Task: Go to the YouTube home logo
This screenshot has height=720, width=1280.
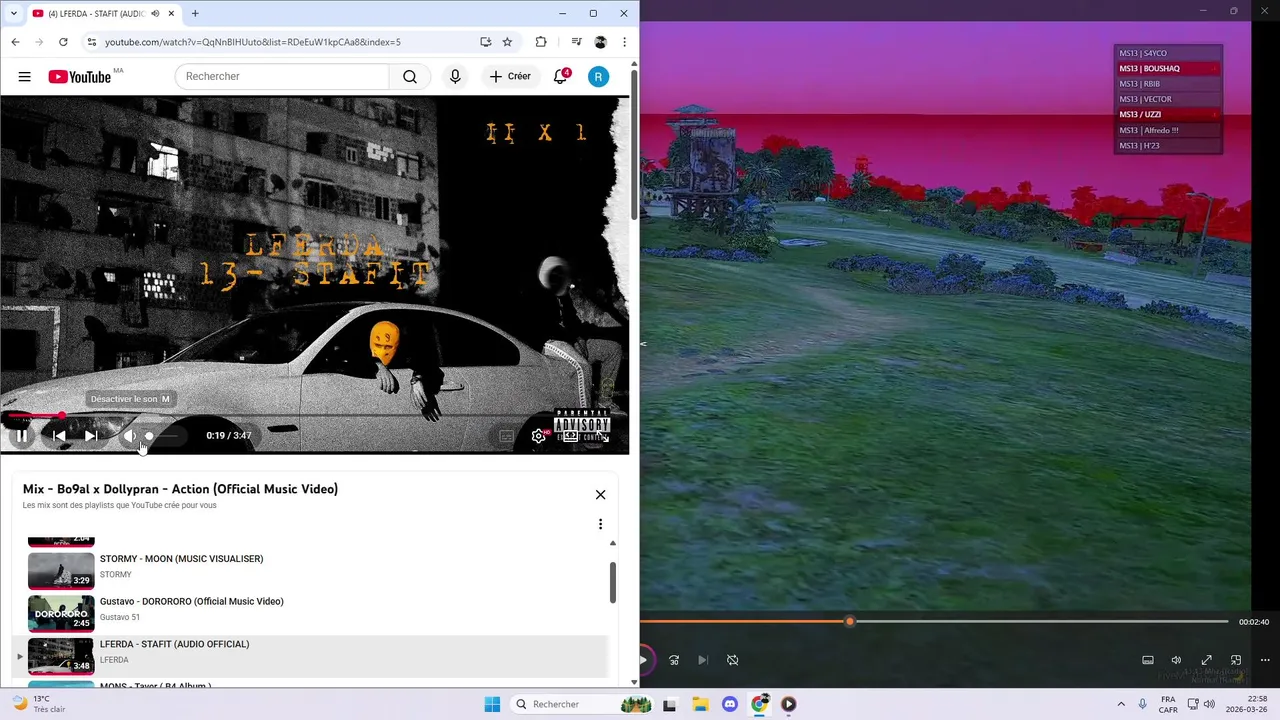Action: pyautogui.click(x=80, y=77)
